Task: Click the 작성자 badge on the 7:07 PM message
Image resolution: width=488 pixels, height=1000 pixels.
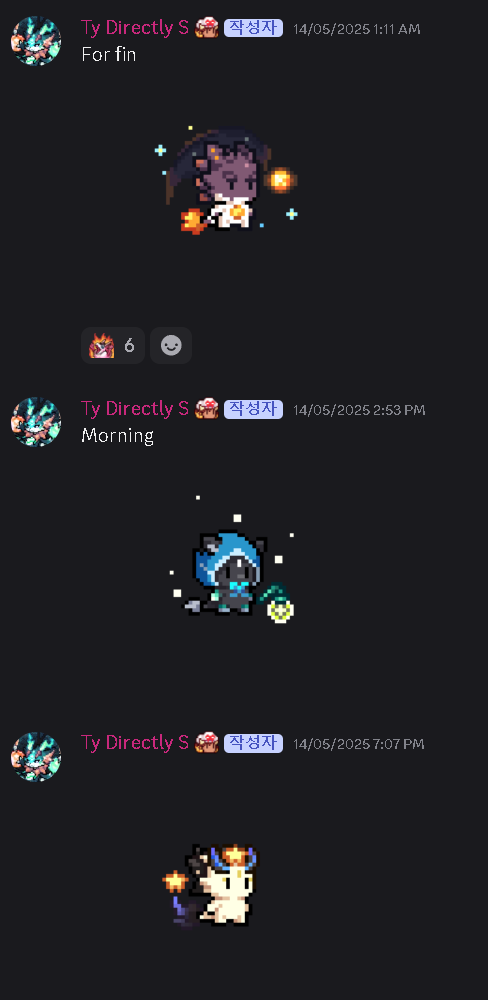Action: (253, 743)
